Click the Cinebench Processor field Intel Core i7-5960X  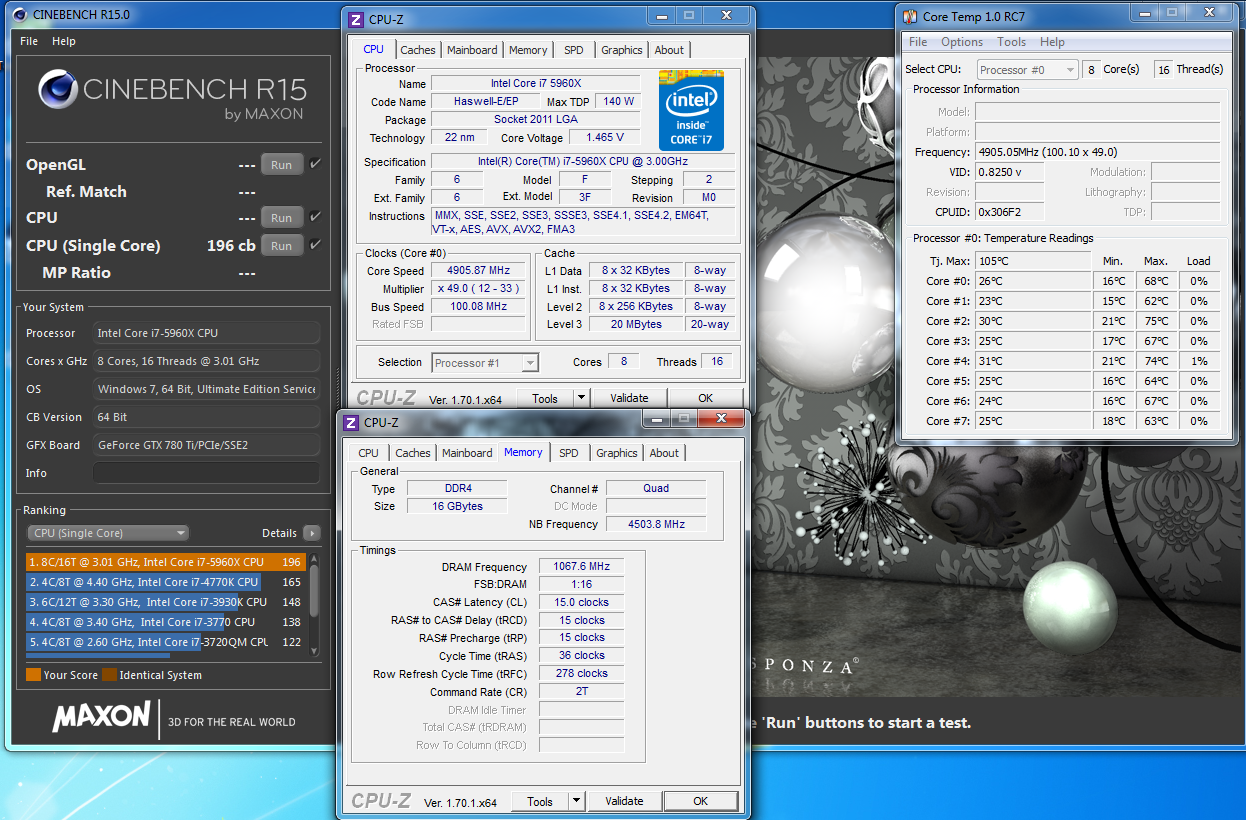click(207, 333)
